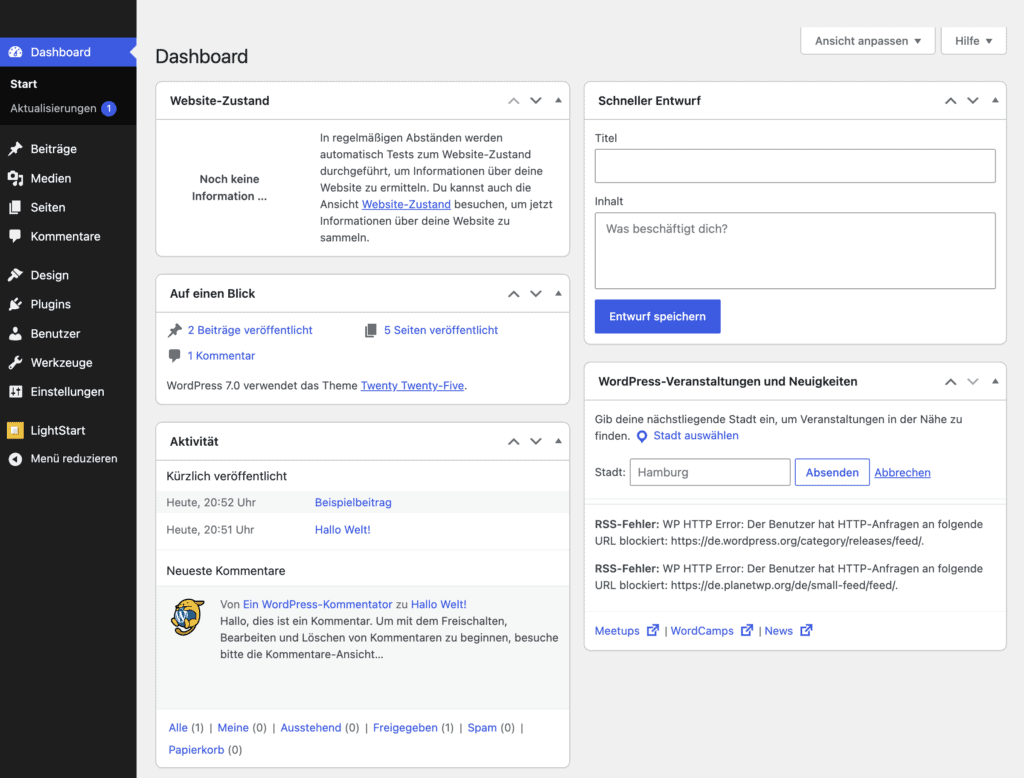The width and height of the screenshot is (1024, 778).
Task: Click the Menü reduzieren arrow icon
Action: click(15, 459)
